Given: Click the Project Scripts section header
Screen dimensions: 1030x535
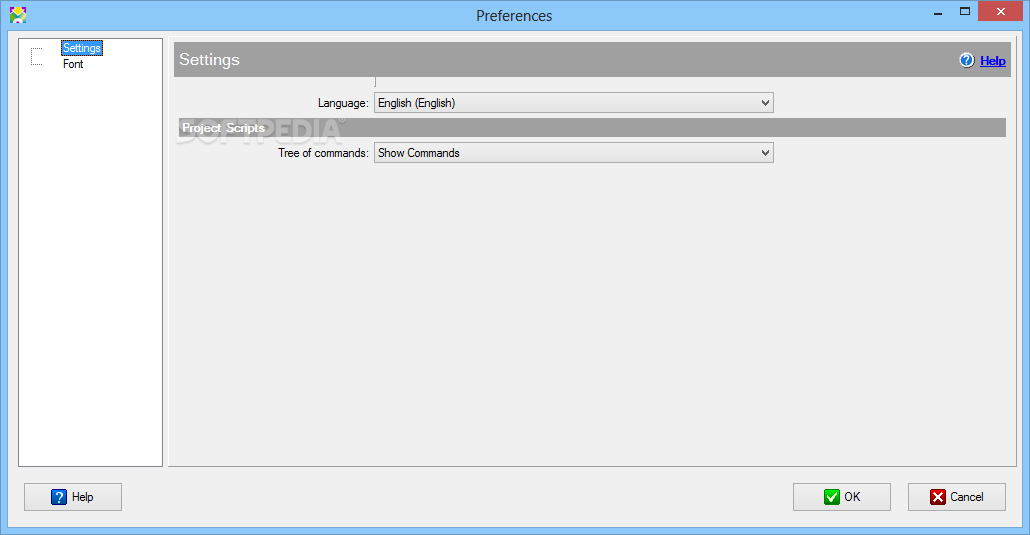Looking at the screenshot, I should click(x=592, y=128).
